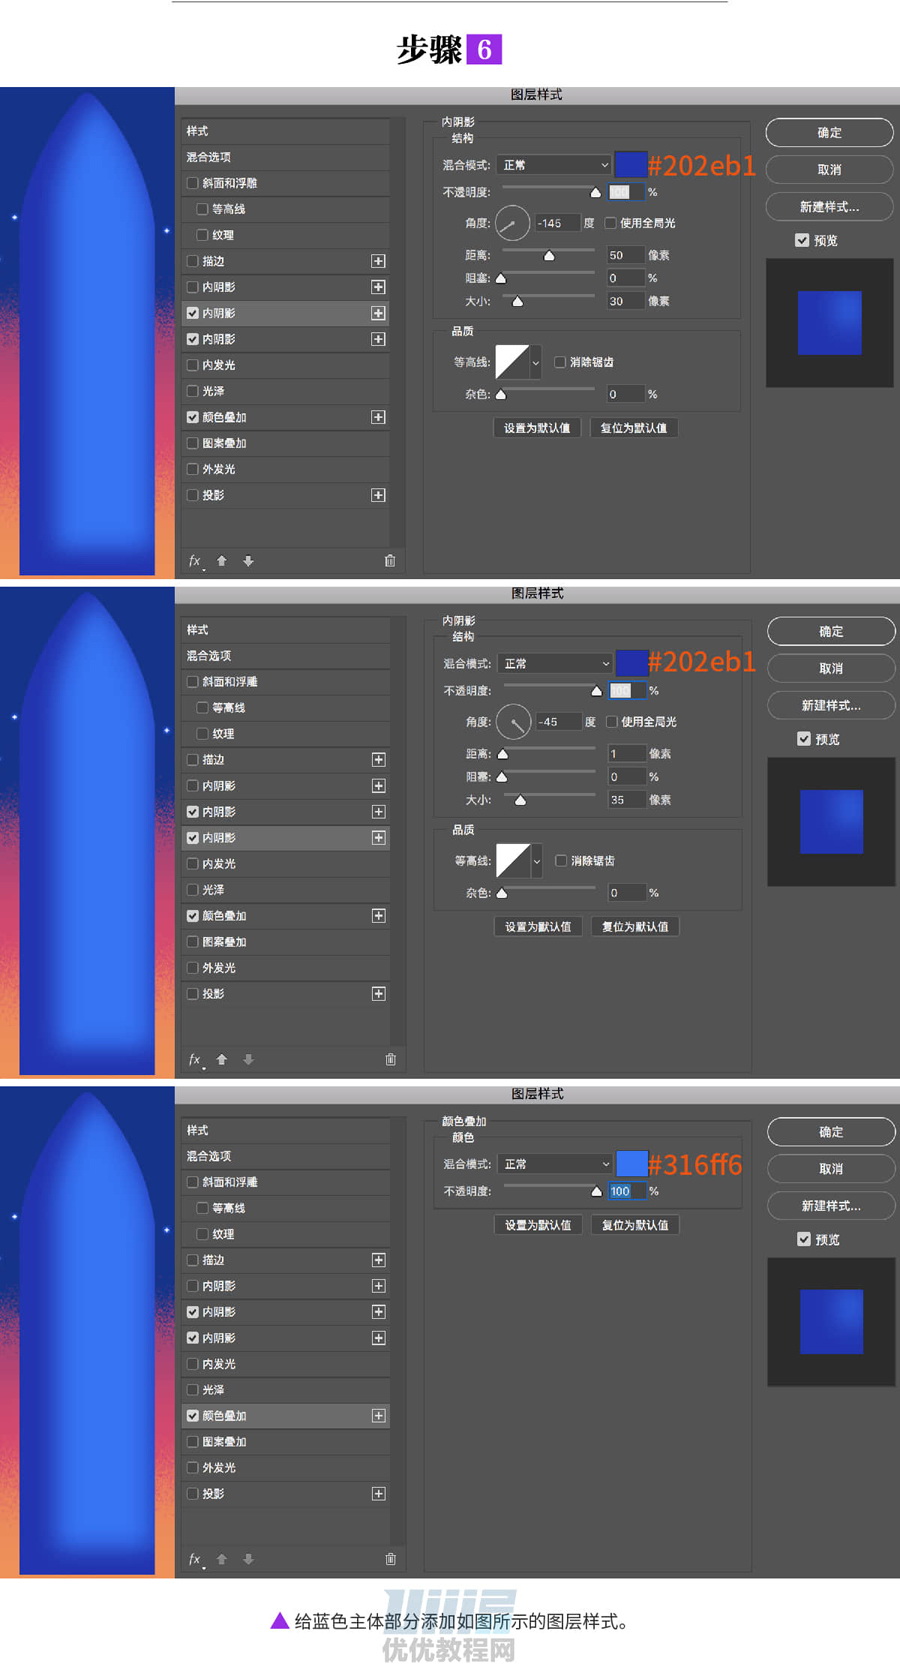Toggle 使用全局光 checkbox in angle -145 dialog
Image resolution: width=900 pixels, height=1673 pixels.
click(610, 223)
